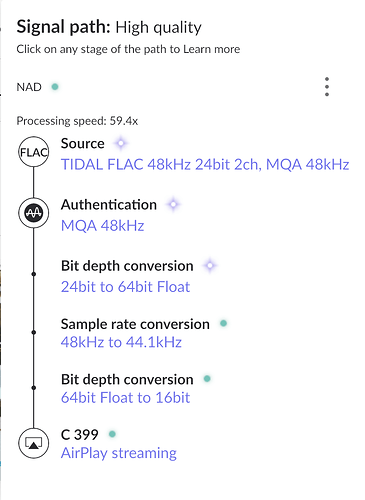Click the MQA authentication waveform icon

33,213
